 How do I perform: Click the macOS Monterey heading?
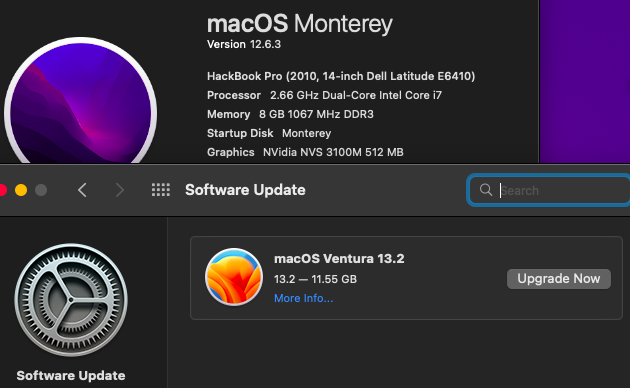pos(300,23)
